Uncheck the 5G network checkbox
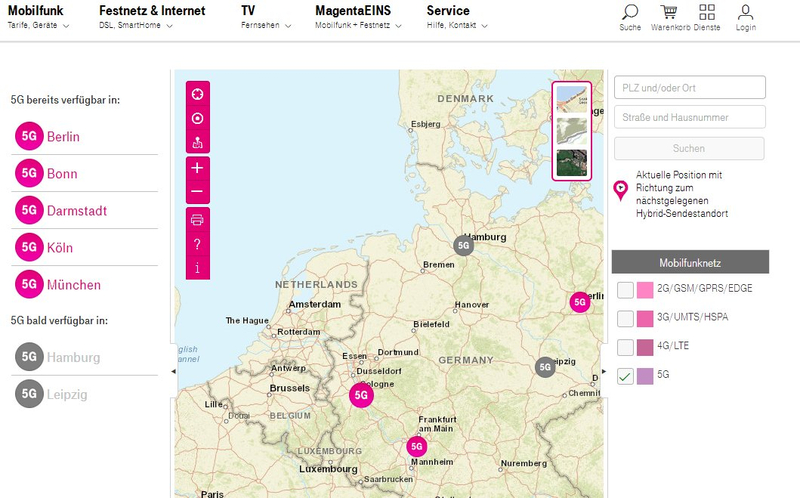Viewport: 800px width, 498px height. 625,376
